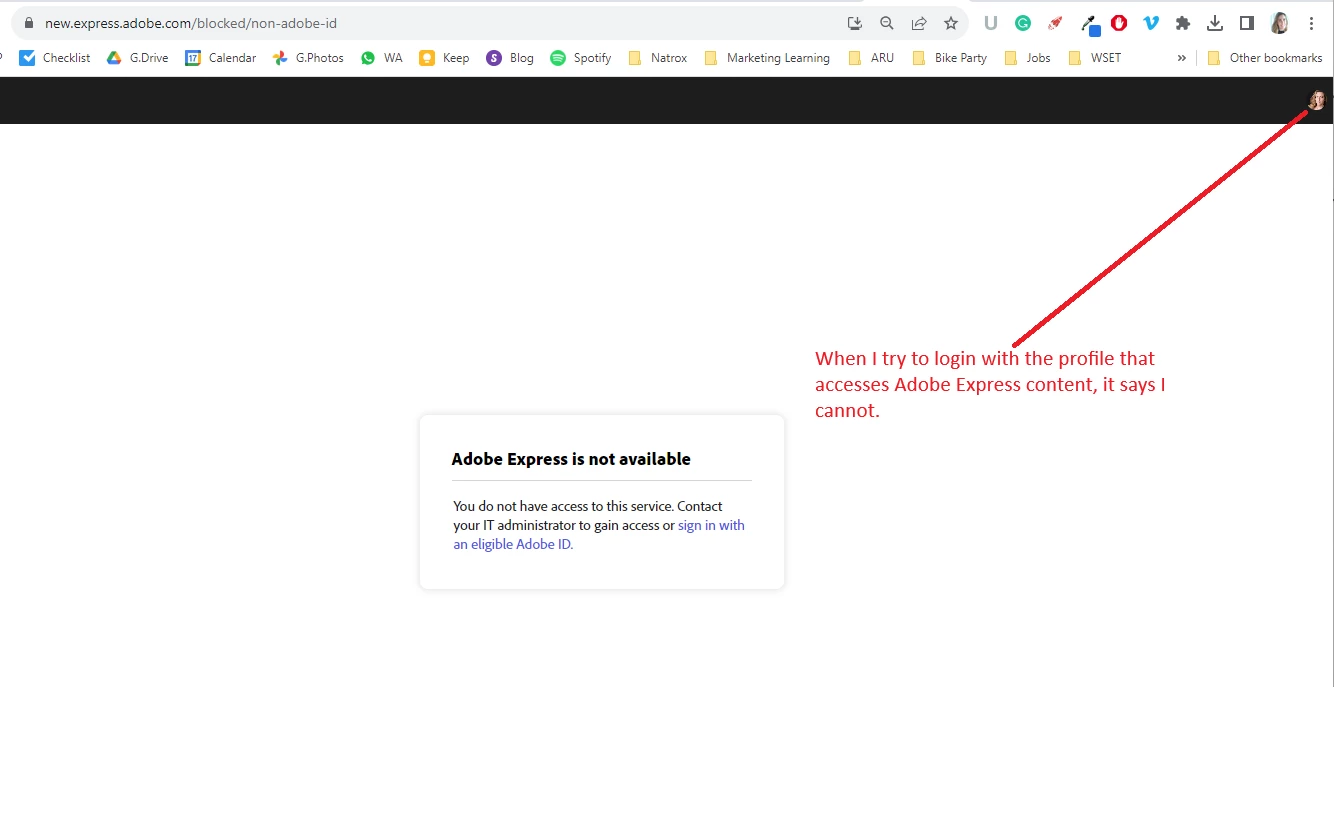Open the color picker eyedropper extension
Viewport: 1334px width, 833px height.
tap(1090, 24)
